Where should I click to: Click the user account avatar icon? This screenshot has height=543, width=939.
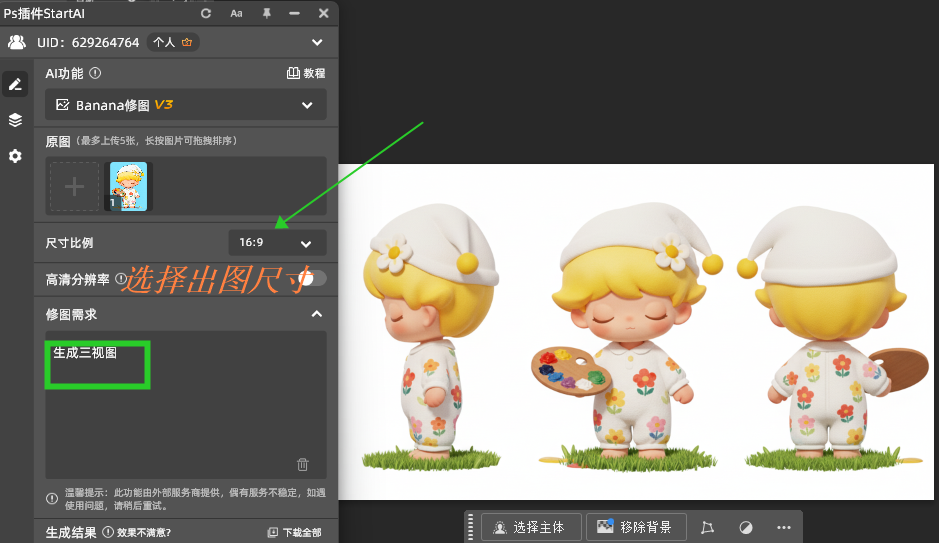(x=17, y=42)
